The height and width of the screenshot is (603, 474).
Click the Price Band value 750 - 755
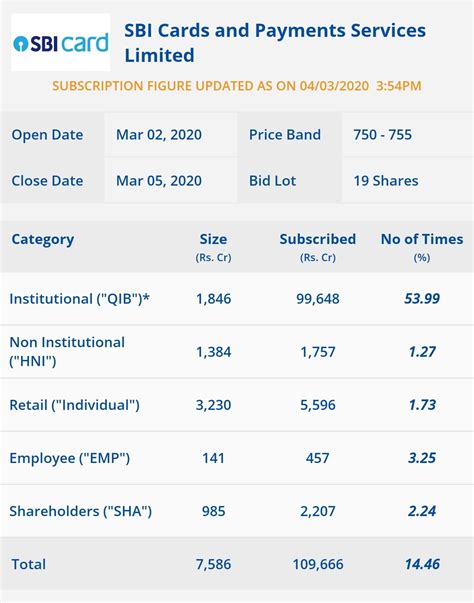383,135
